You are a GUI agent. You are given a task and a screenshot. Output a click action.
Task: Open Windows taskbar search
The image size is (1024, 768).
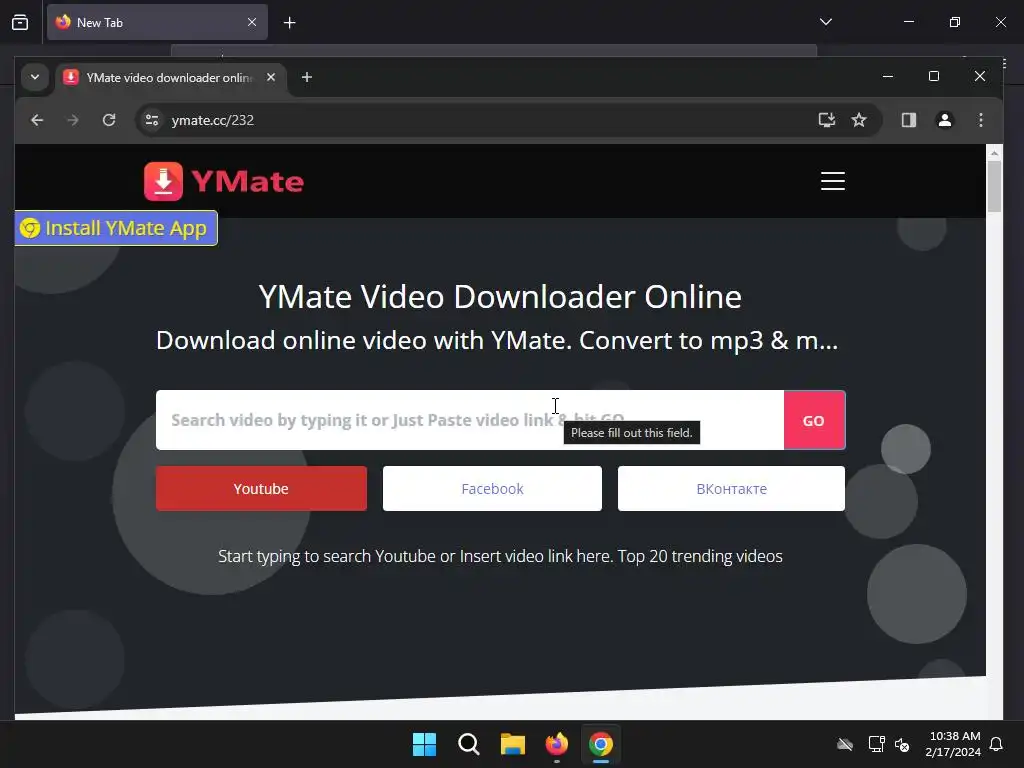(468, 744)
